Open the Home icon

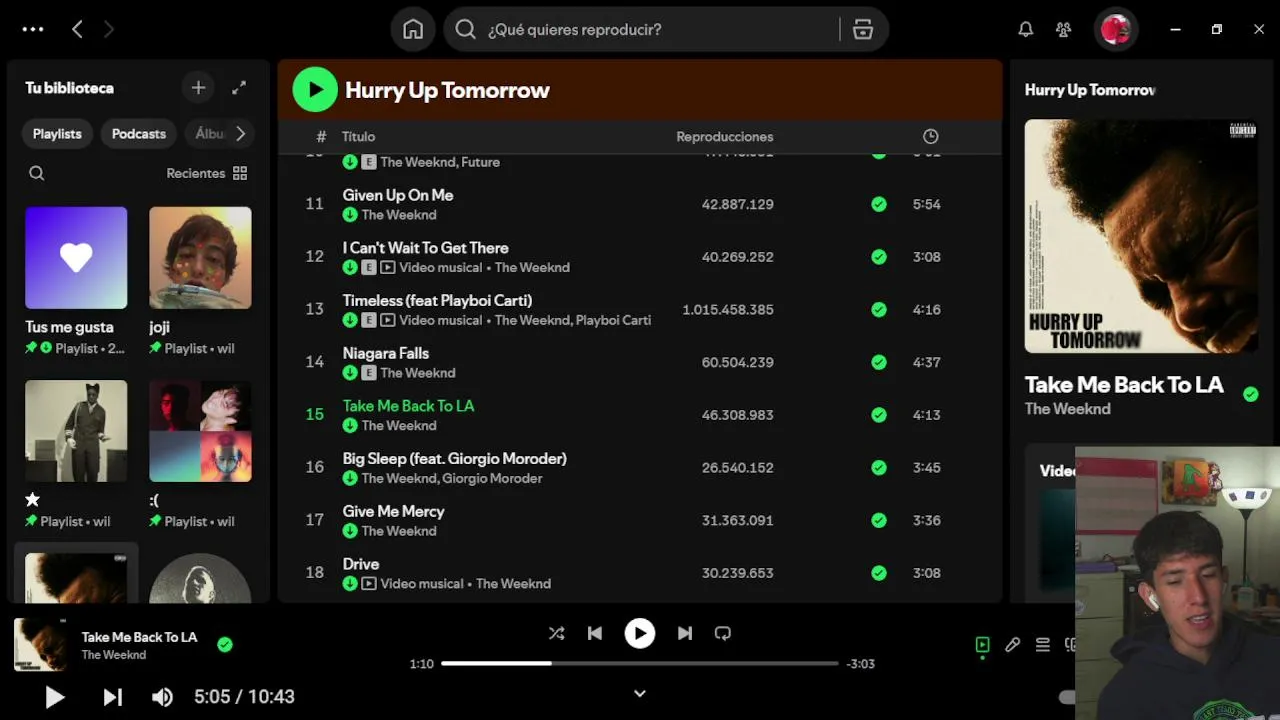coord(413,30)
